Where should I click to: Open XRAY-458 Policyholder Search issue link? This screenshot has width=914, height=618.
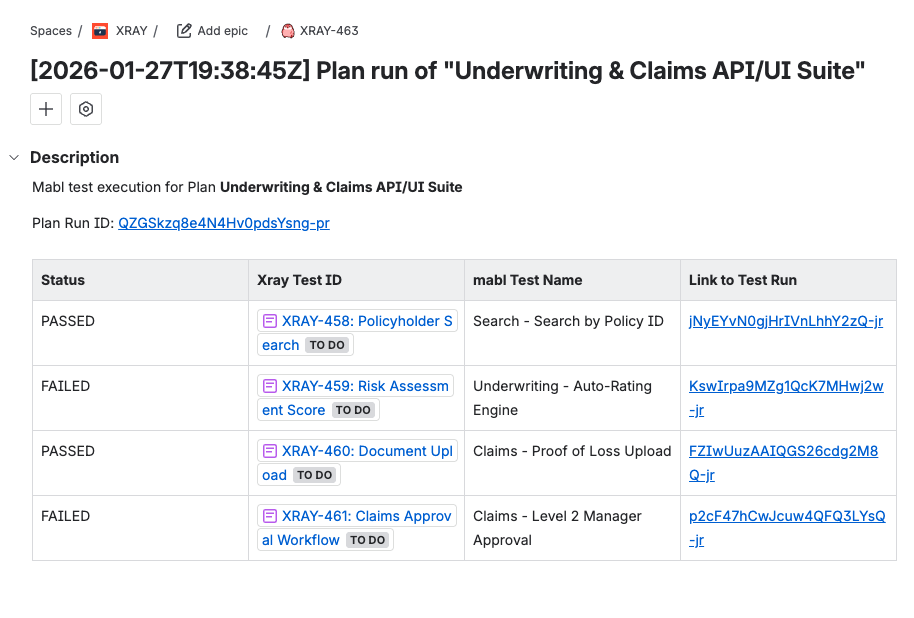pyautogui.click(x=366, y=321)
